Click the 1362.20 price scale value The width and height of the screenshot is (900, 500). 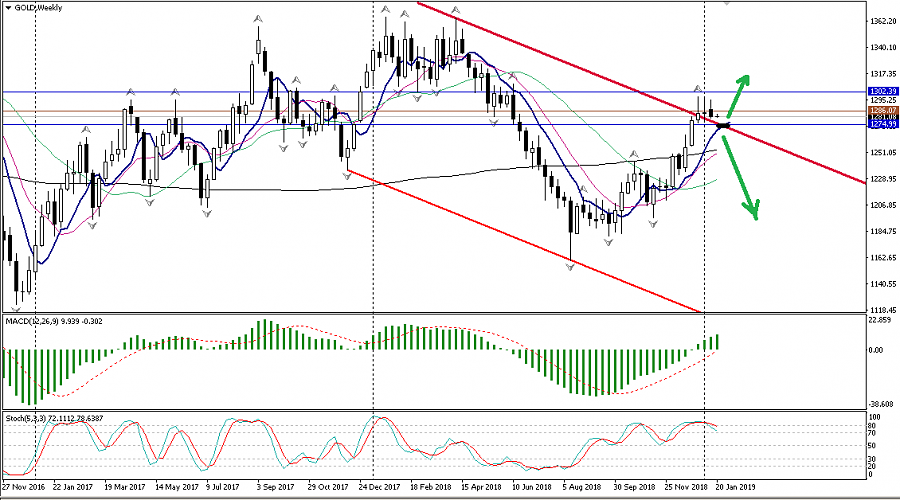click(x=879, y=21)
